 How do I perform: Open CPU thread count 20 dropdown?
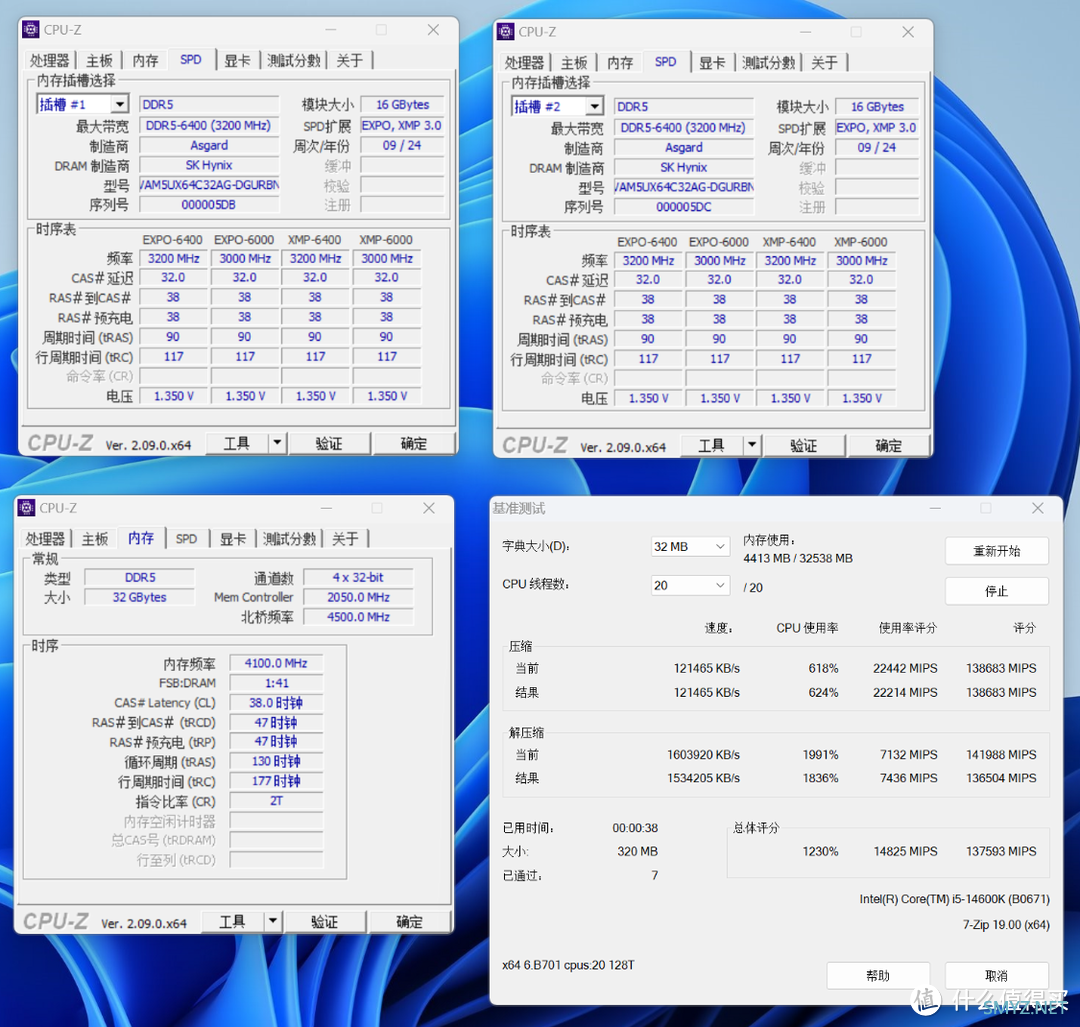pos(691,585)
